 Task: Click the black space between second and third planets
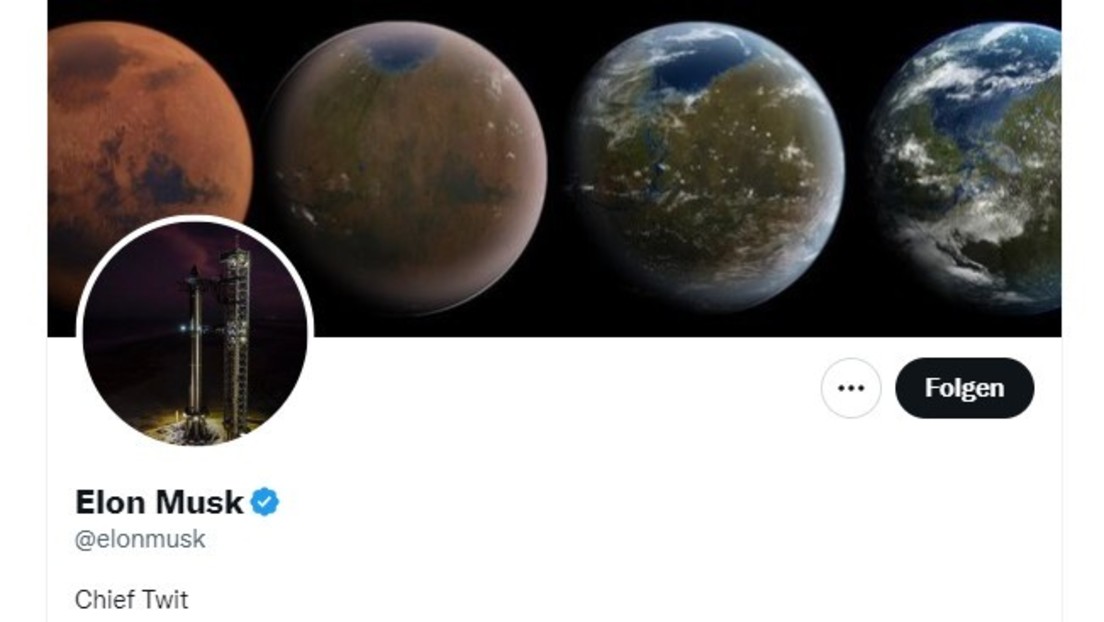tap(560, 211)
